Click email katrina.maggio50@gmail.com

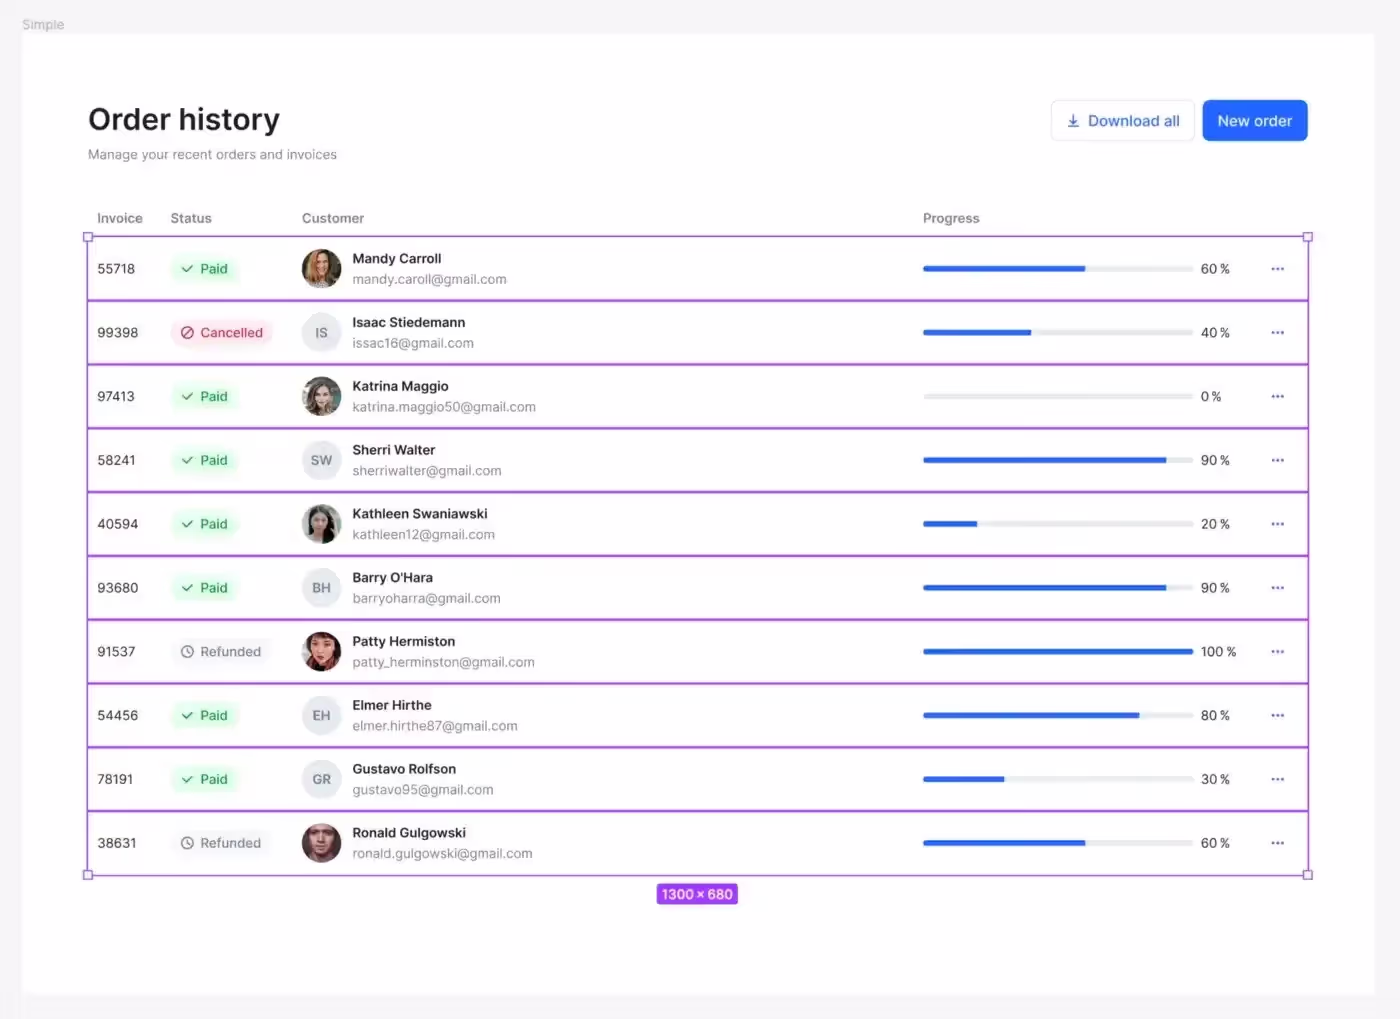click(444, 407)
